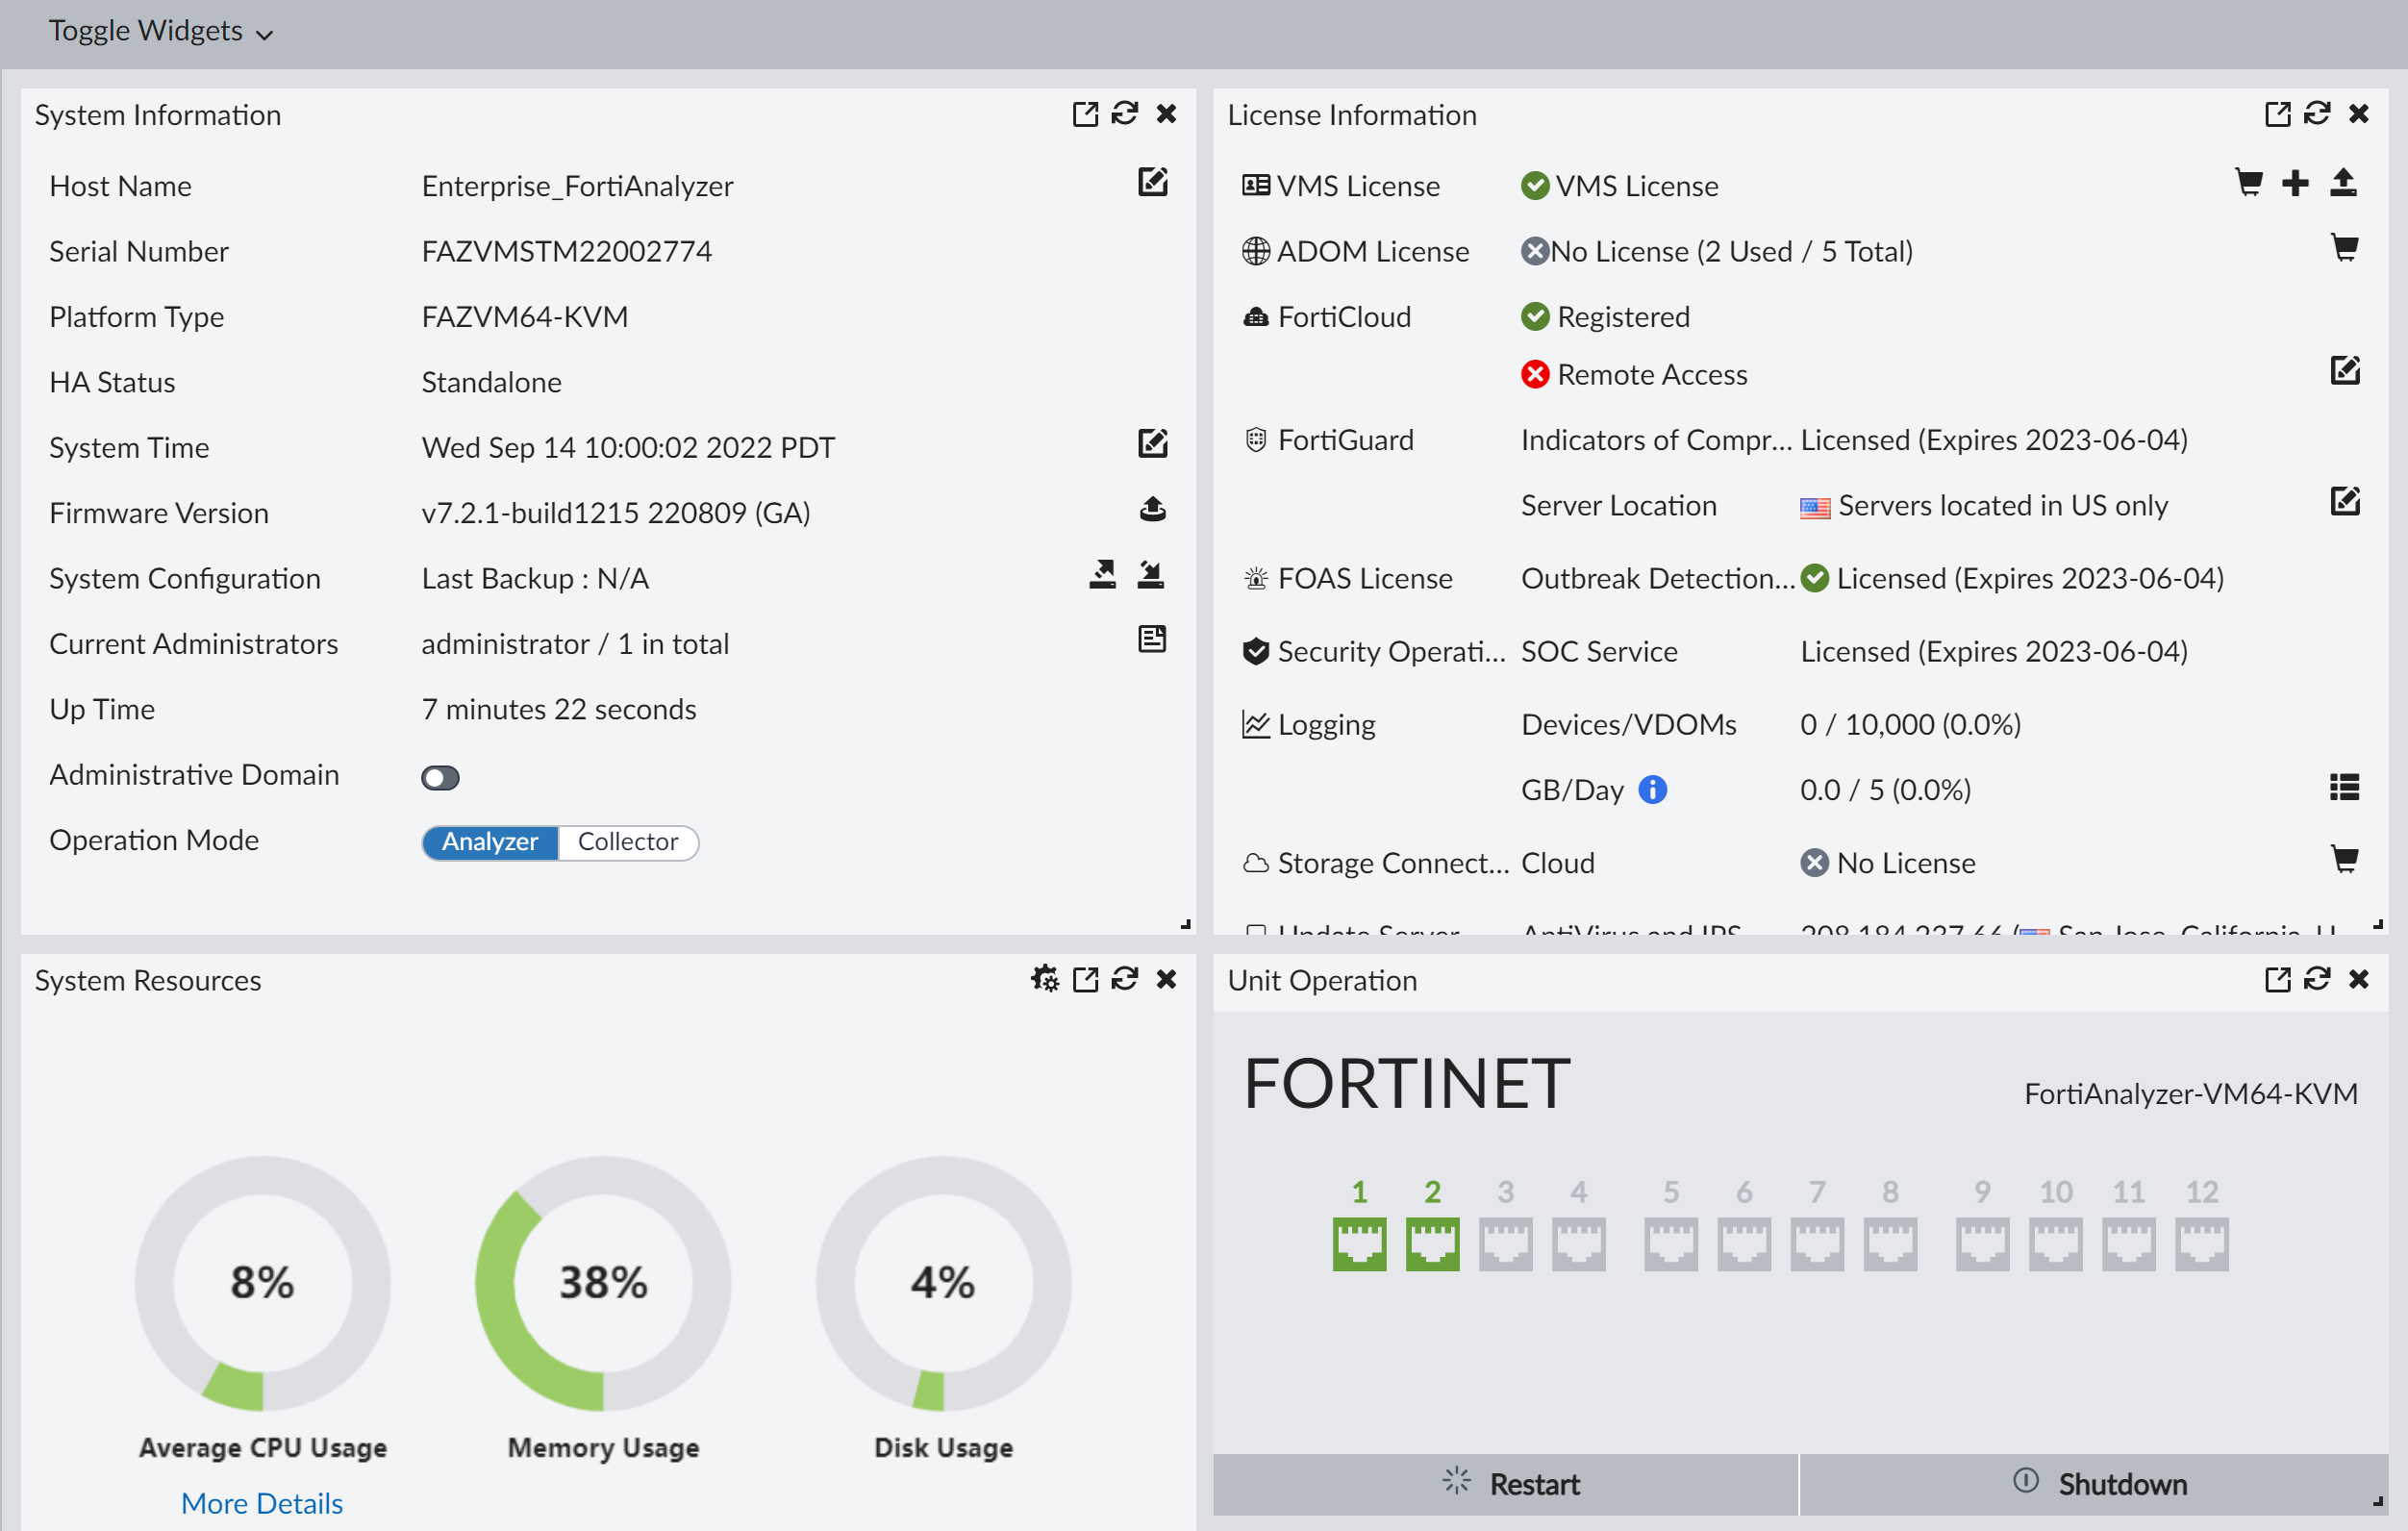The width and height of the screenshot is (2408, 1531).
Task: Click port 1 in Unit Operation
Action: coord(1359,1243)
